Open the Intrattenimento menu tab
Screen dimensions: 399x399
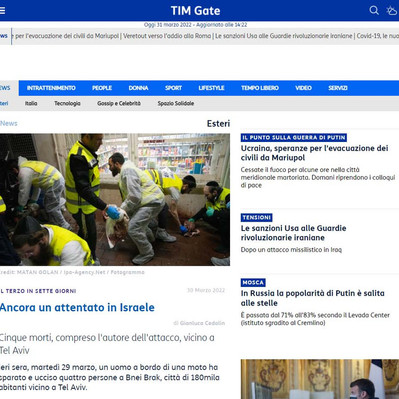[x=51, y=88]
